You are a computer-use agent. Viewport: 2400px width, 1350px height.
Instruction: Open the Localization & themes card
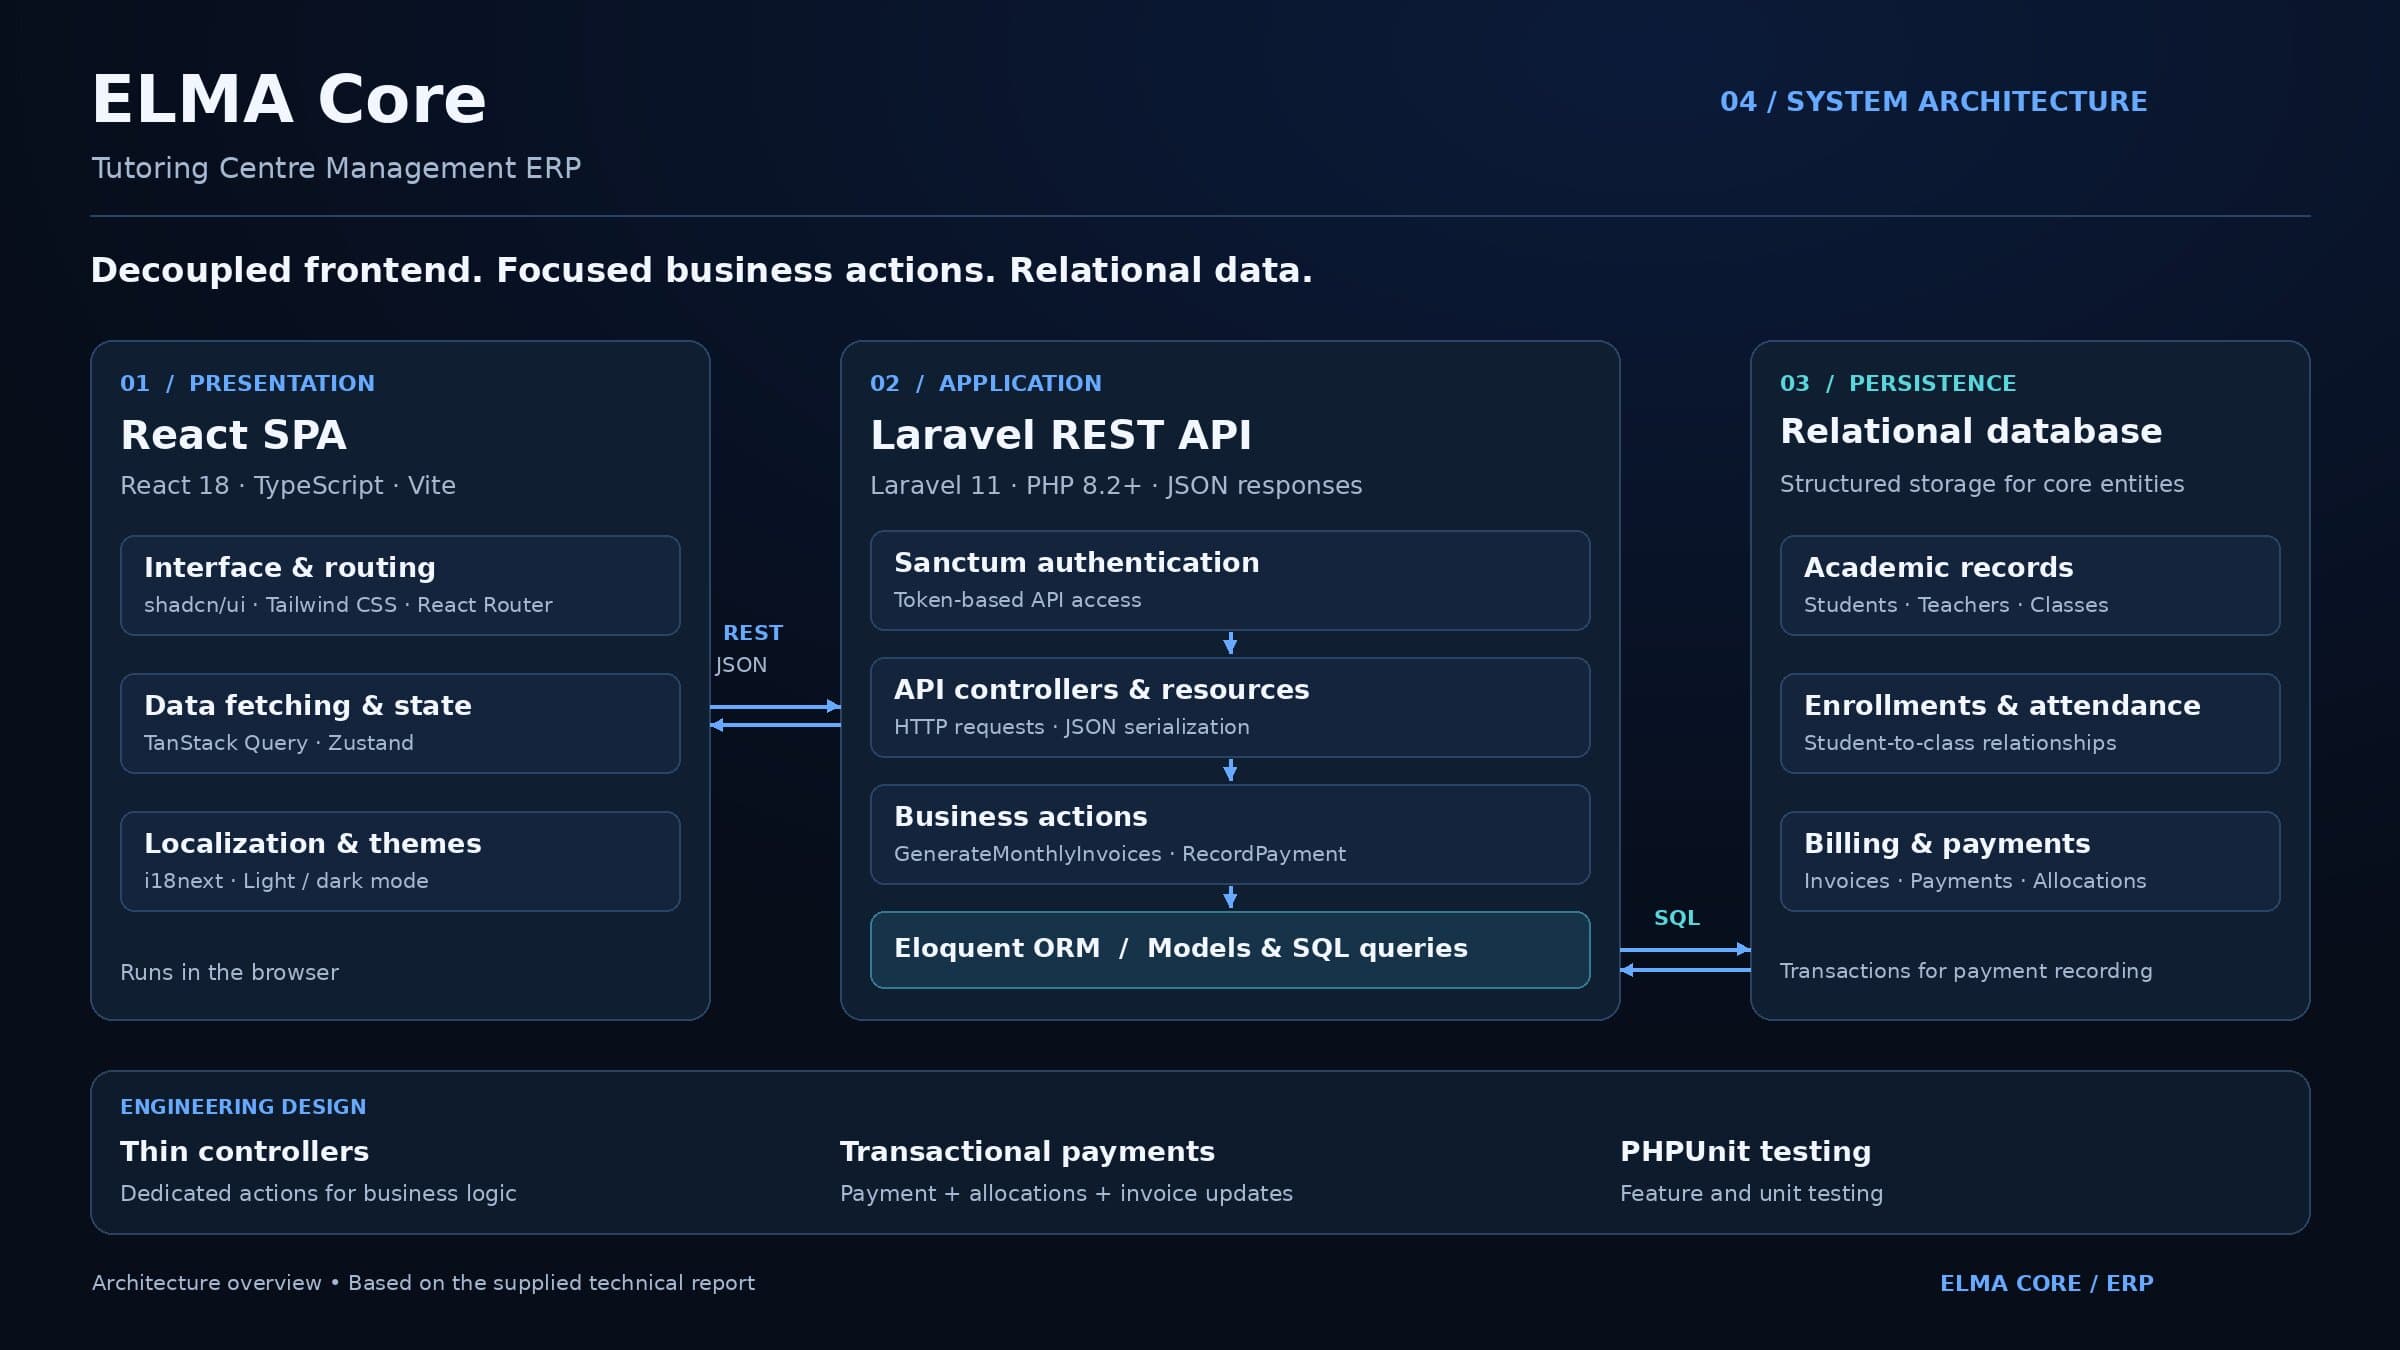click(x=400, y=861)
